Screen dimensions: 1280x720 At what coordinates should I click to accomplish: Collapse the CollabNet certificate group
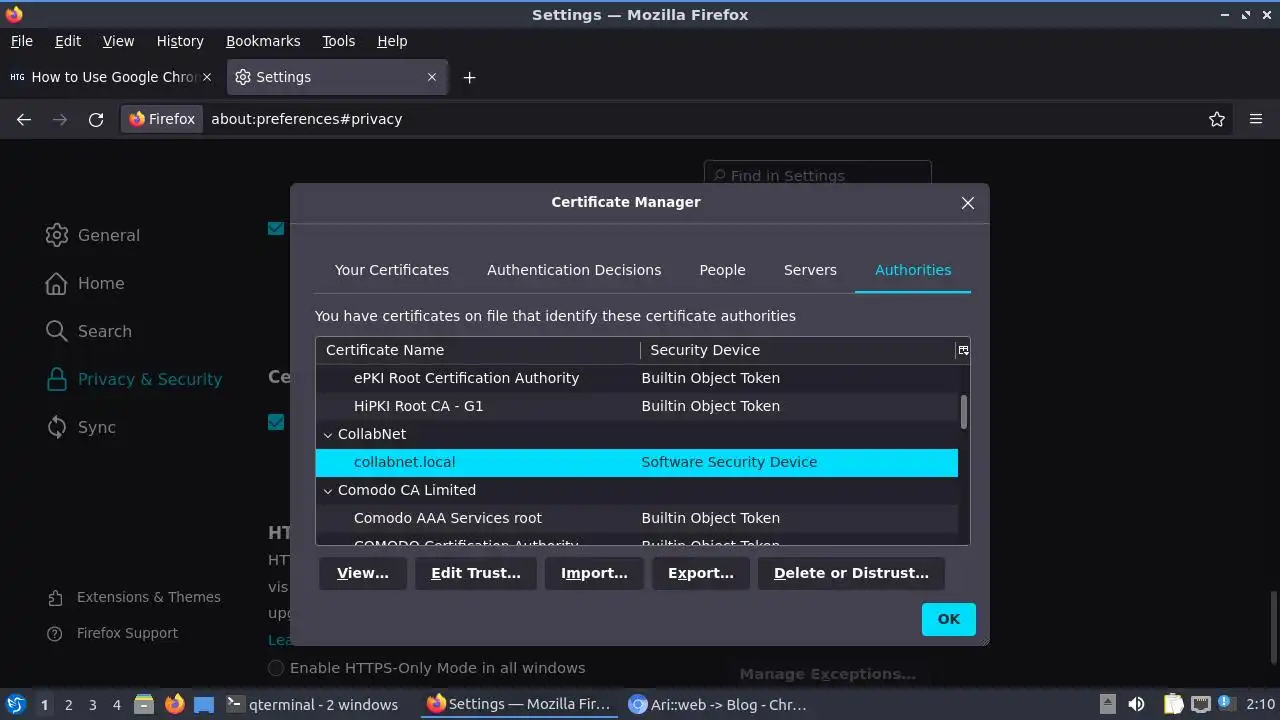coord(327,435)
